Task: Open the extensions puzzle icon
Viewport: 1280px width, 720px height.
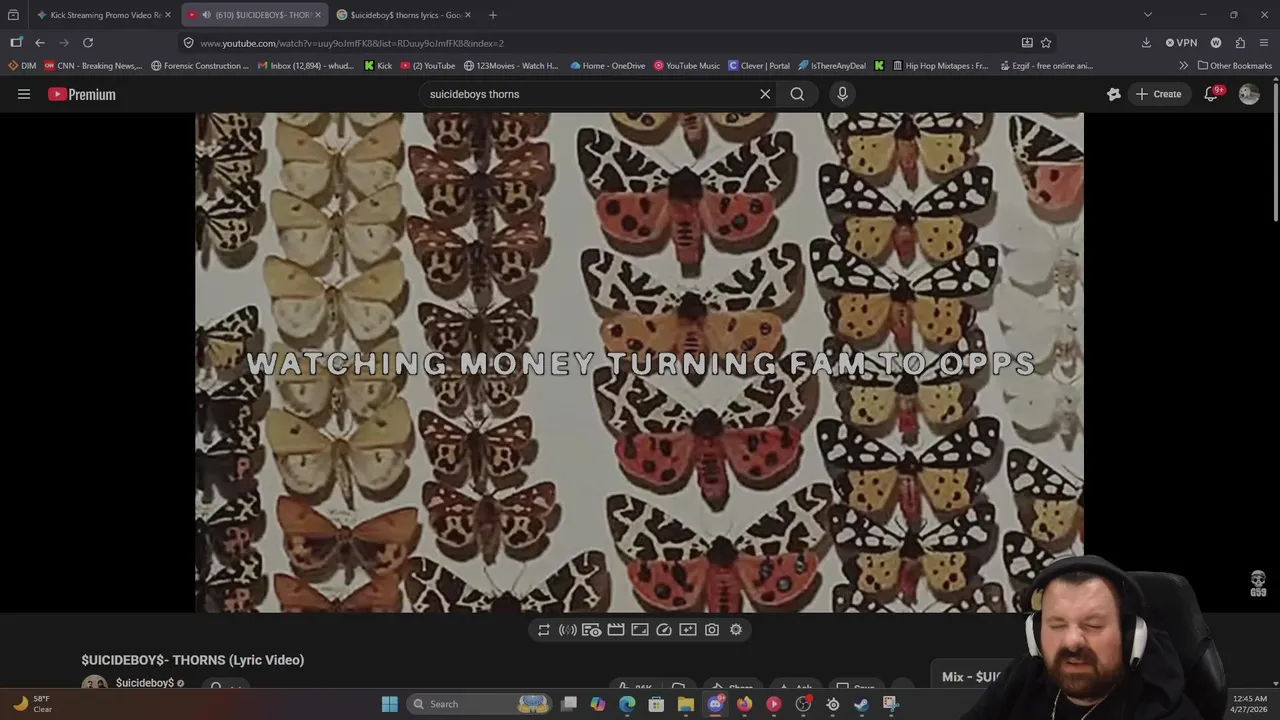Action: coord(1240,43)
